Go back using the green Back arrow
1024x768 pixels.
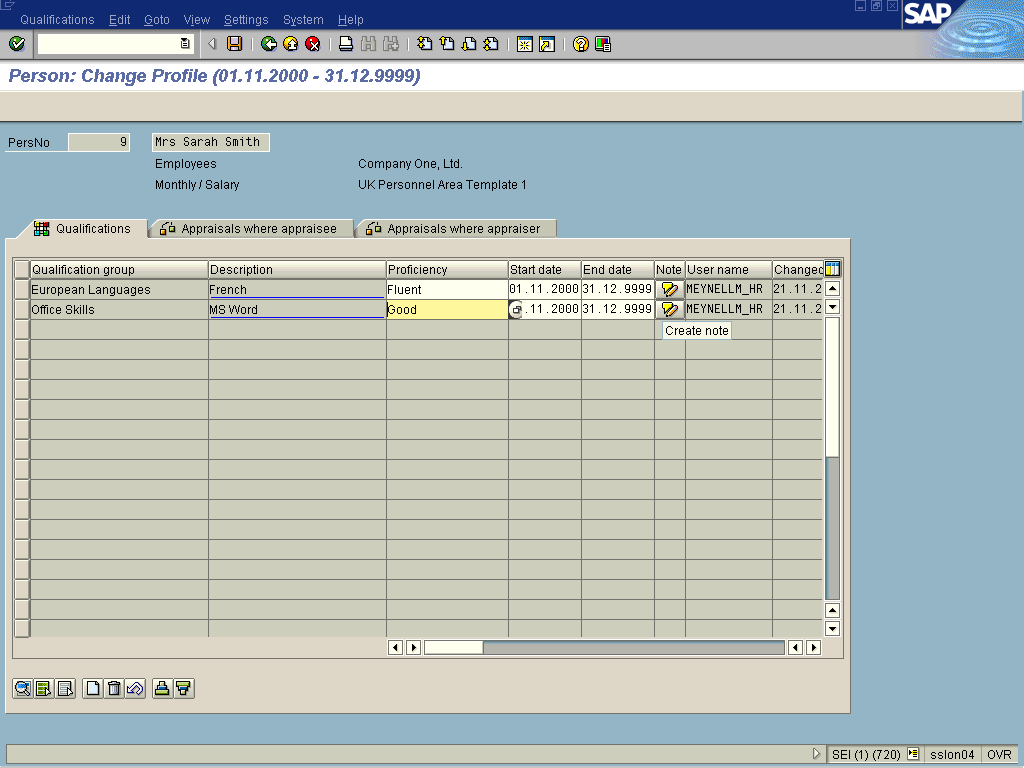coord(268,44)
